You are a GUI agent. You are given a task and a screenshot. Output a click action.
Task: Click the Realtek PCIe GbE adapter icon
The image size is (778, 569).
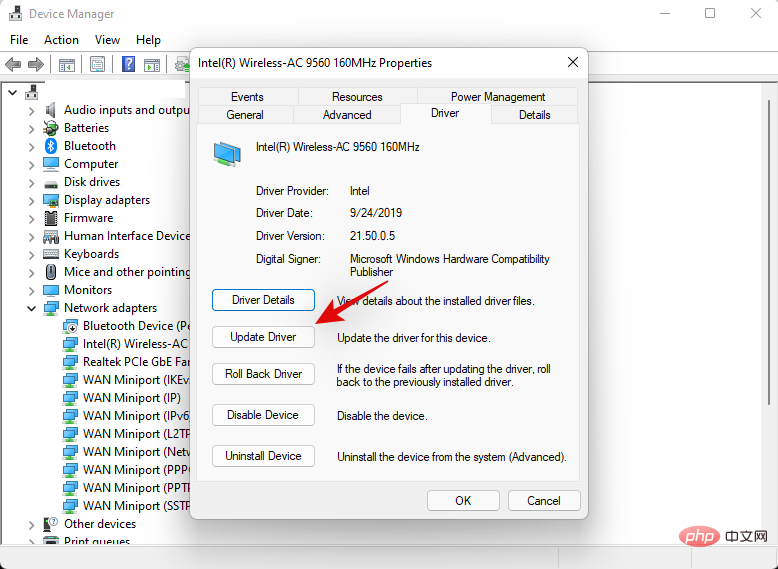(x=70, y=362)
